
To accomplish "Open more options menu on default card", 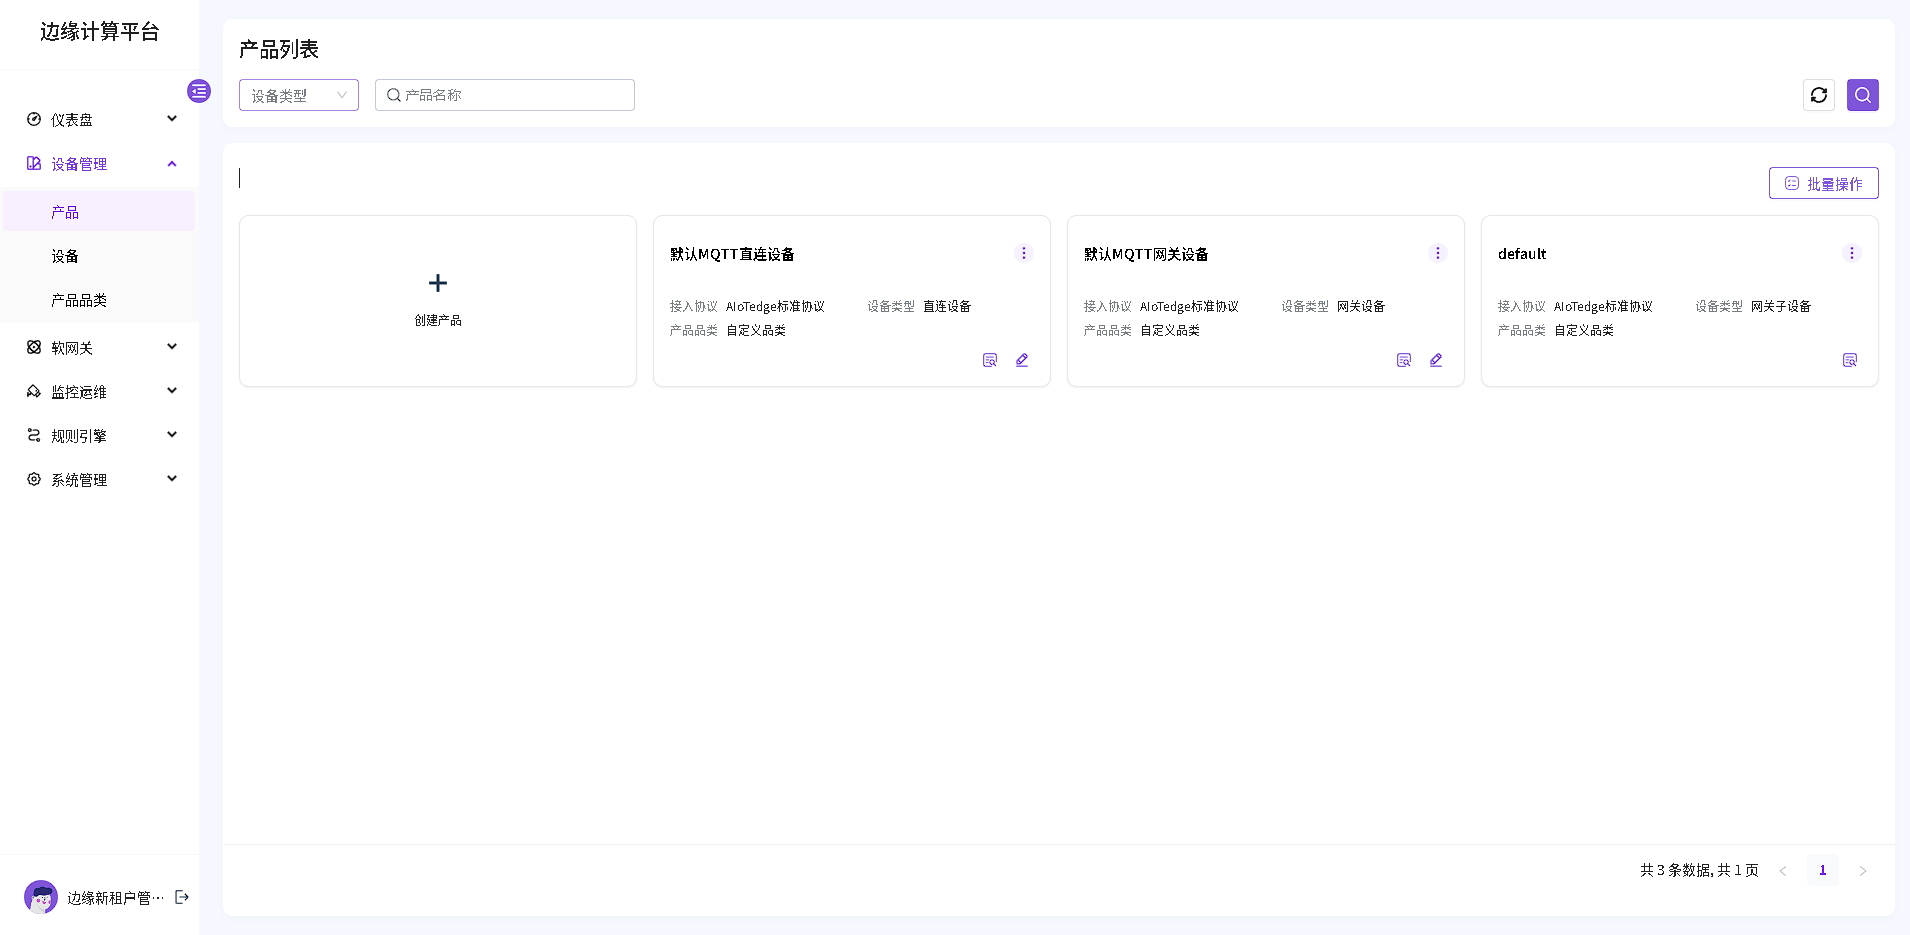I will [x=1851, y=253].
